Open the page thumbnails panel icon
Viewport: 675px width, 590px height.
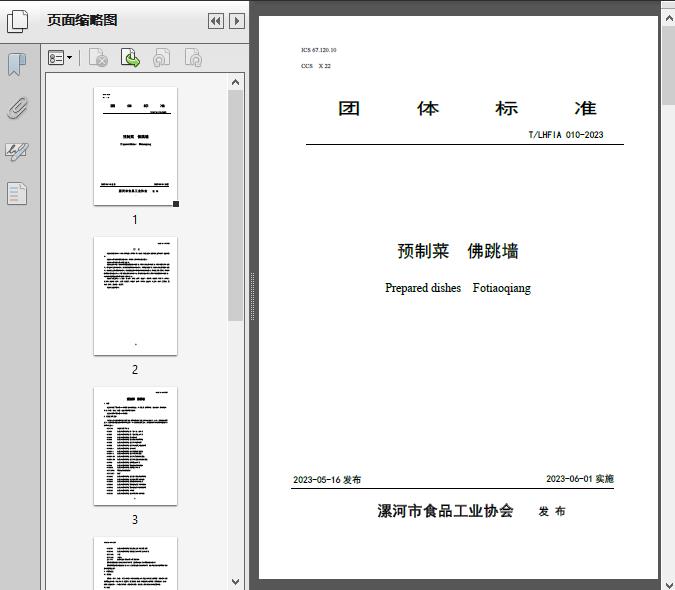[17, 21]
